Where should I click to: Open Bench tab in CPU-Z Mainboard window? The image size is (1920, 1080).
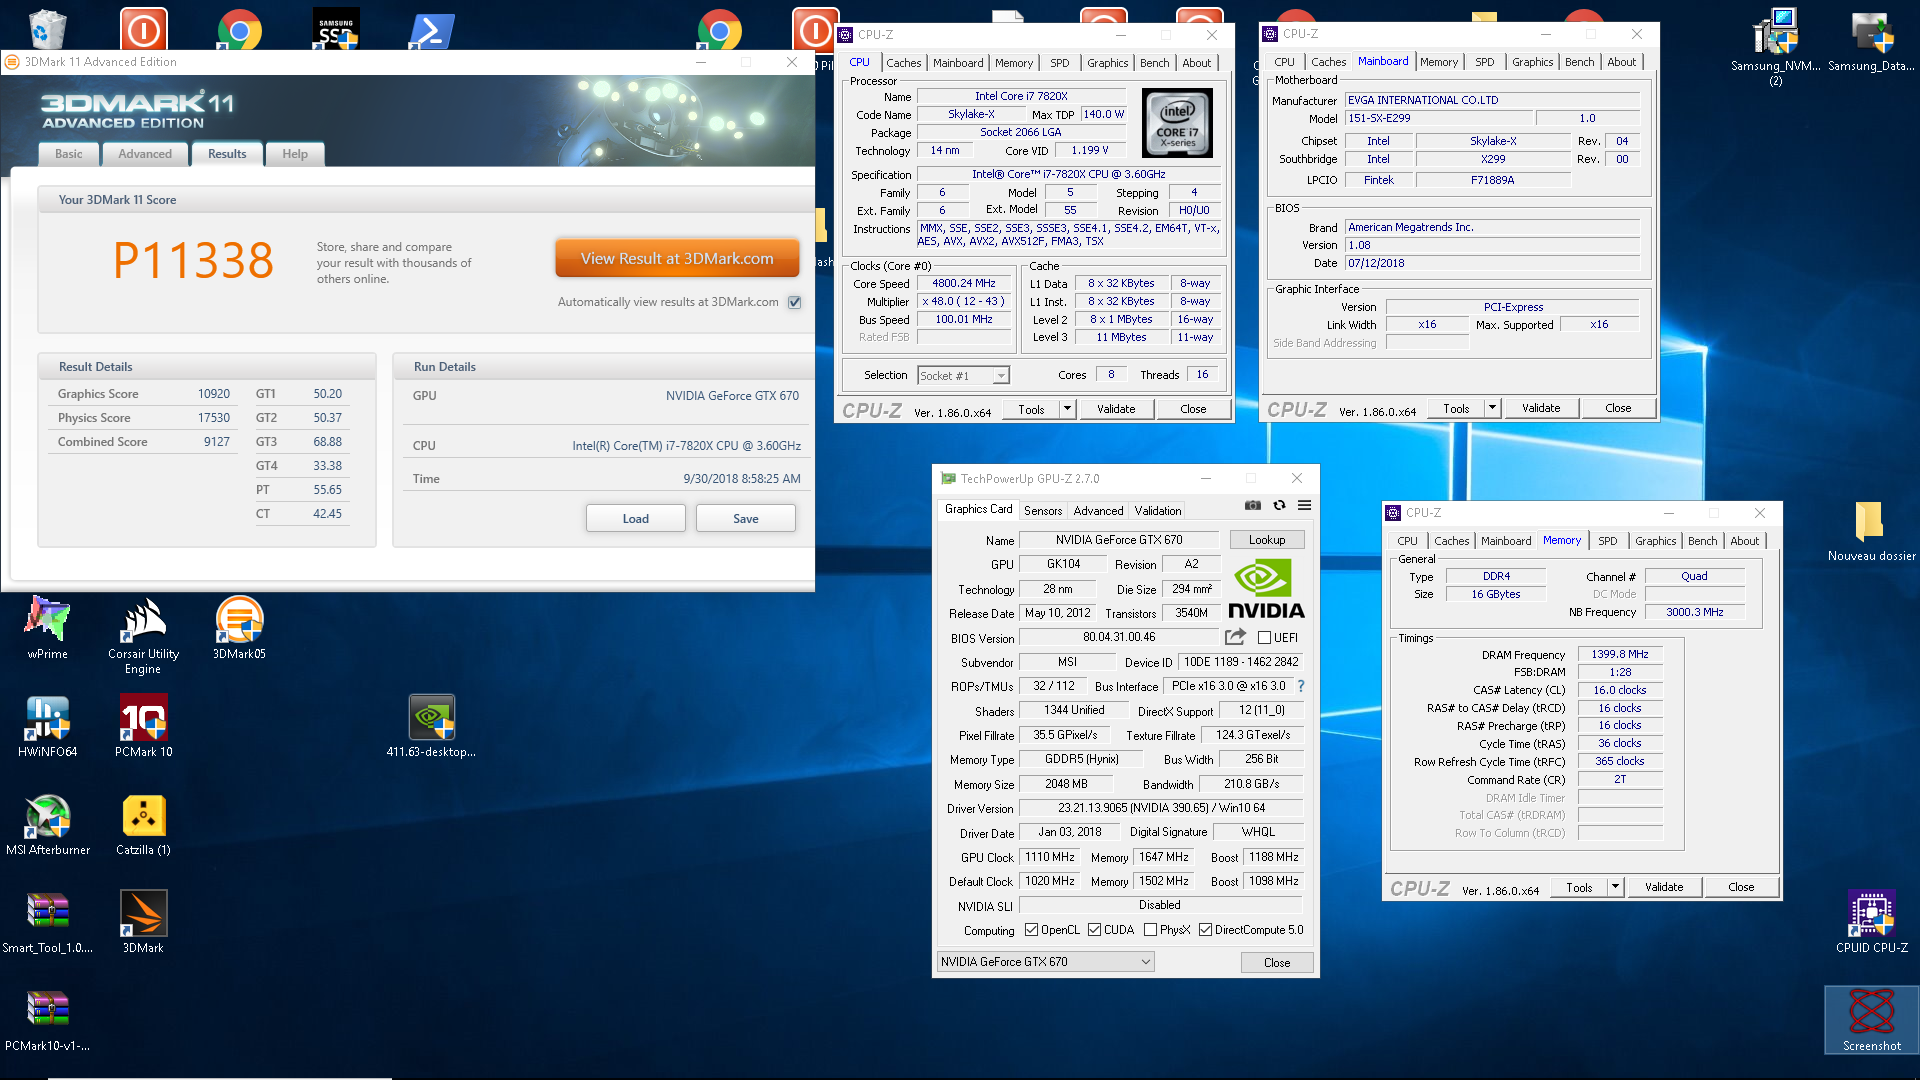1579,62
